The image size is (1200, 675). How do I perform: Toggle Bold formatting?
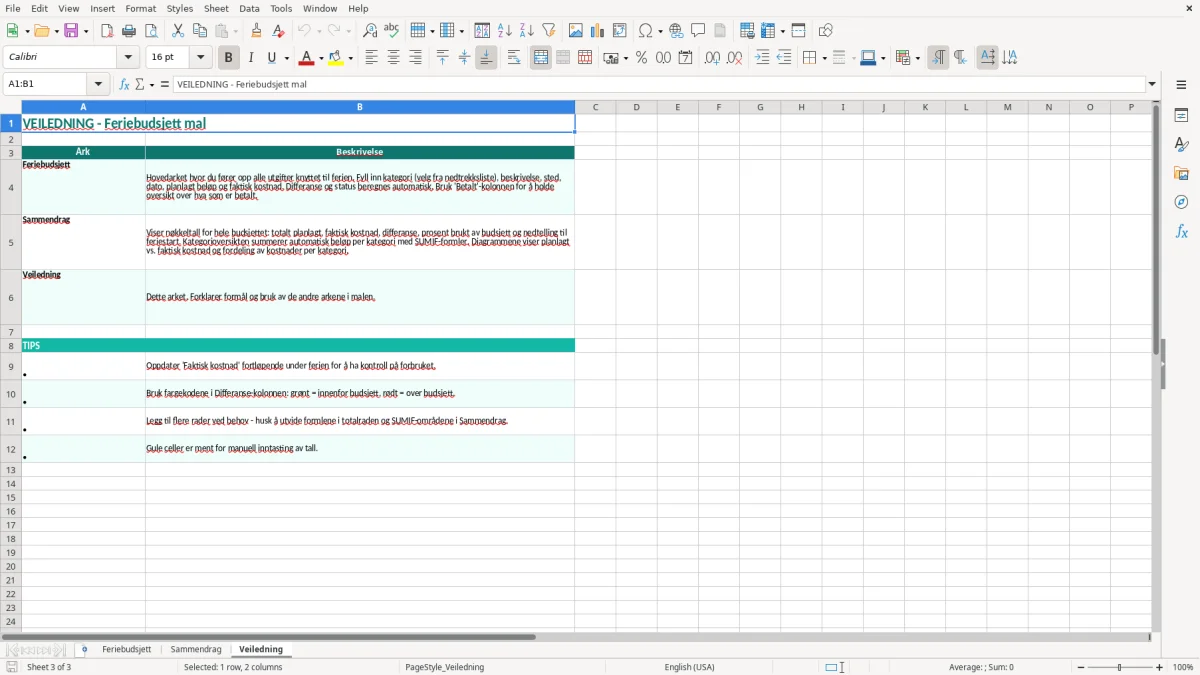pos(229,58)
